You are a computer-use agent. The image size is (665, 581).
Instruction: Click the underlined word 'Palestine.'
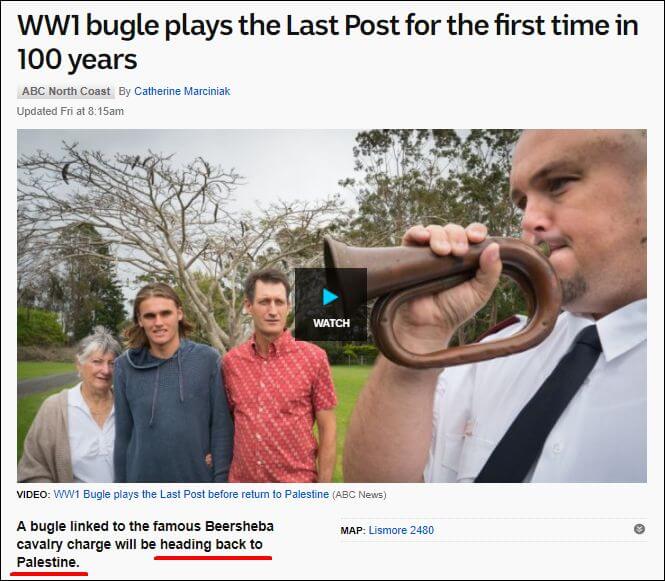[x=48, y=562]
